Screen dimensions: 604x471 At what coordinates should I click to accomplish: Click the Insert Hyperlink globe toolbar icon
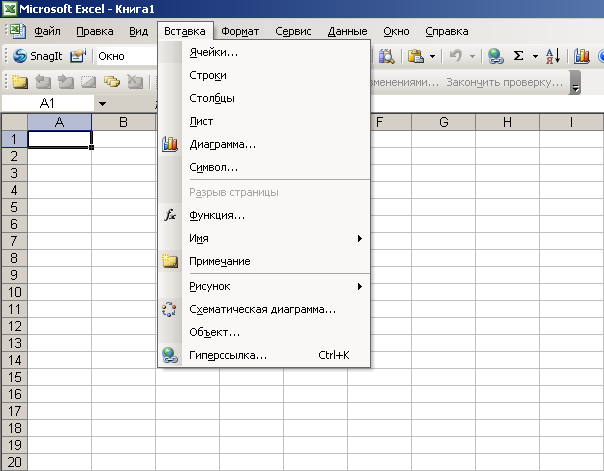(x=495, y=56)
